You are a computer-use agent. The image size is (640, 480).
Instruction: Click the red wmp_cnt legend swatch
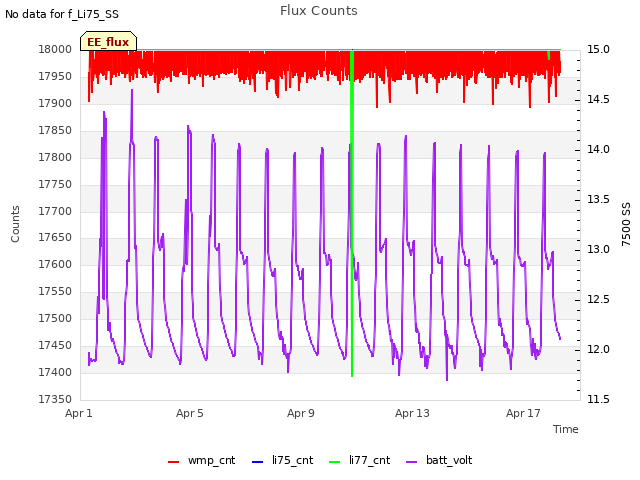coord(173,462)
